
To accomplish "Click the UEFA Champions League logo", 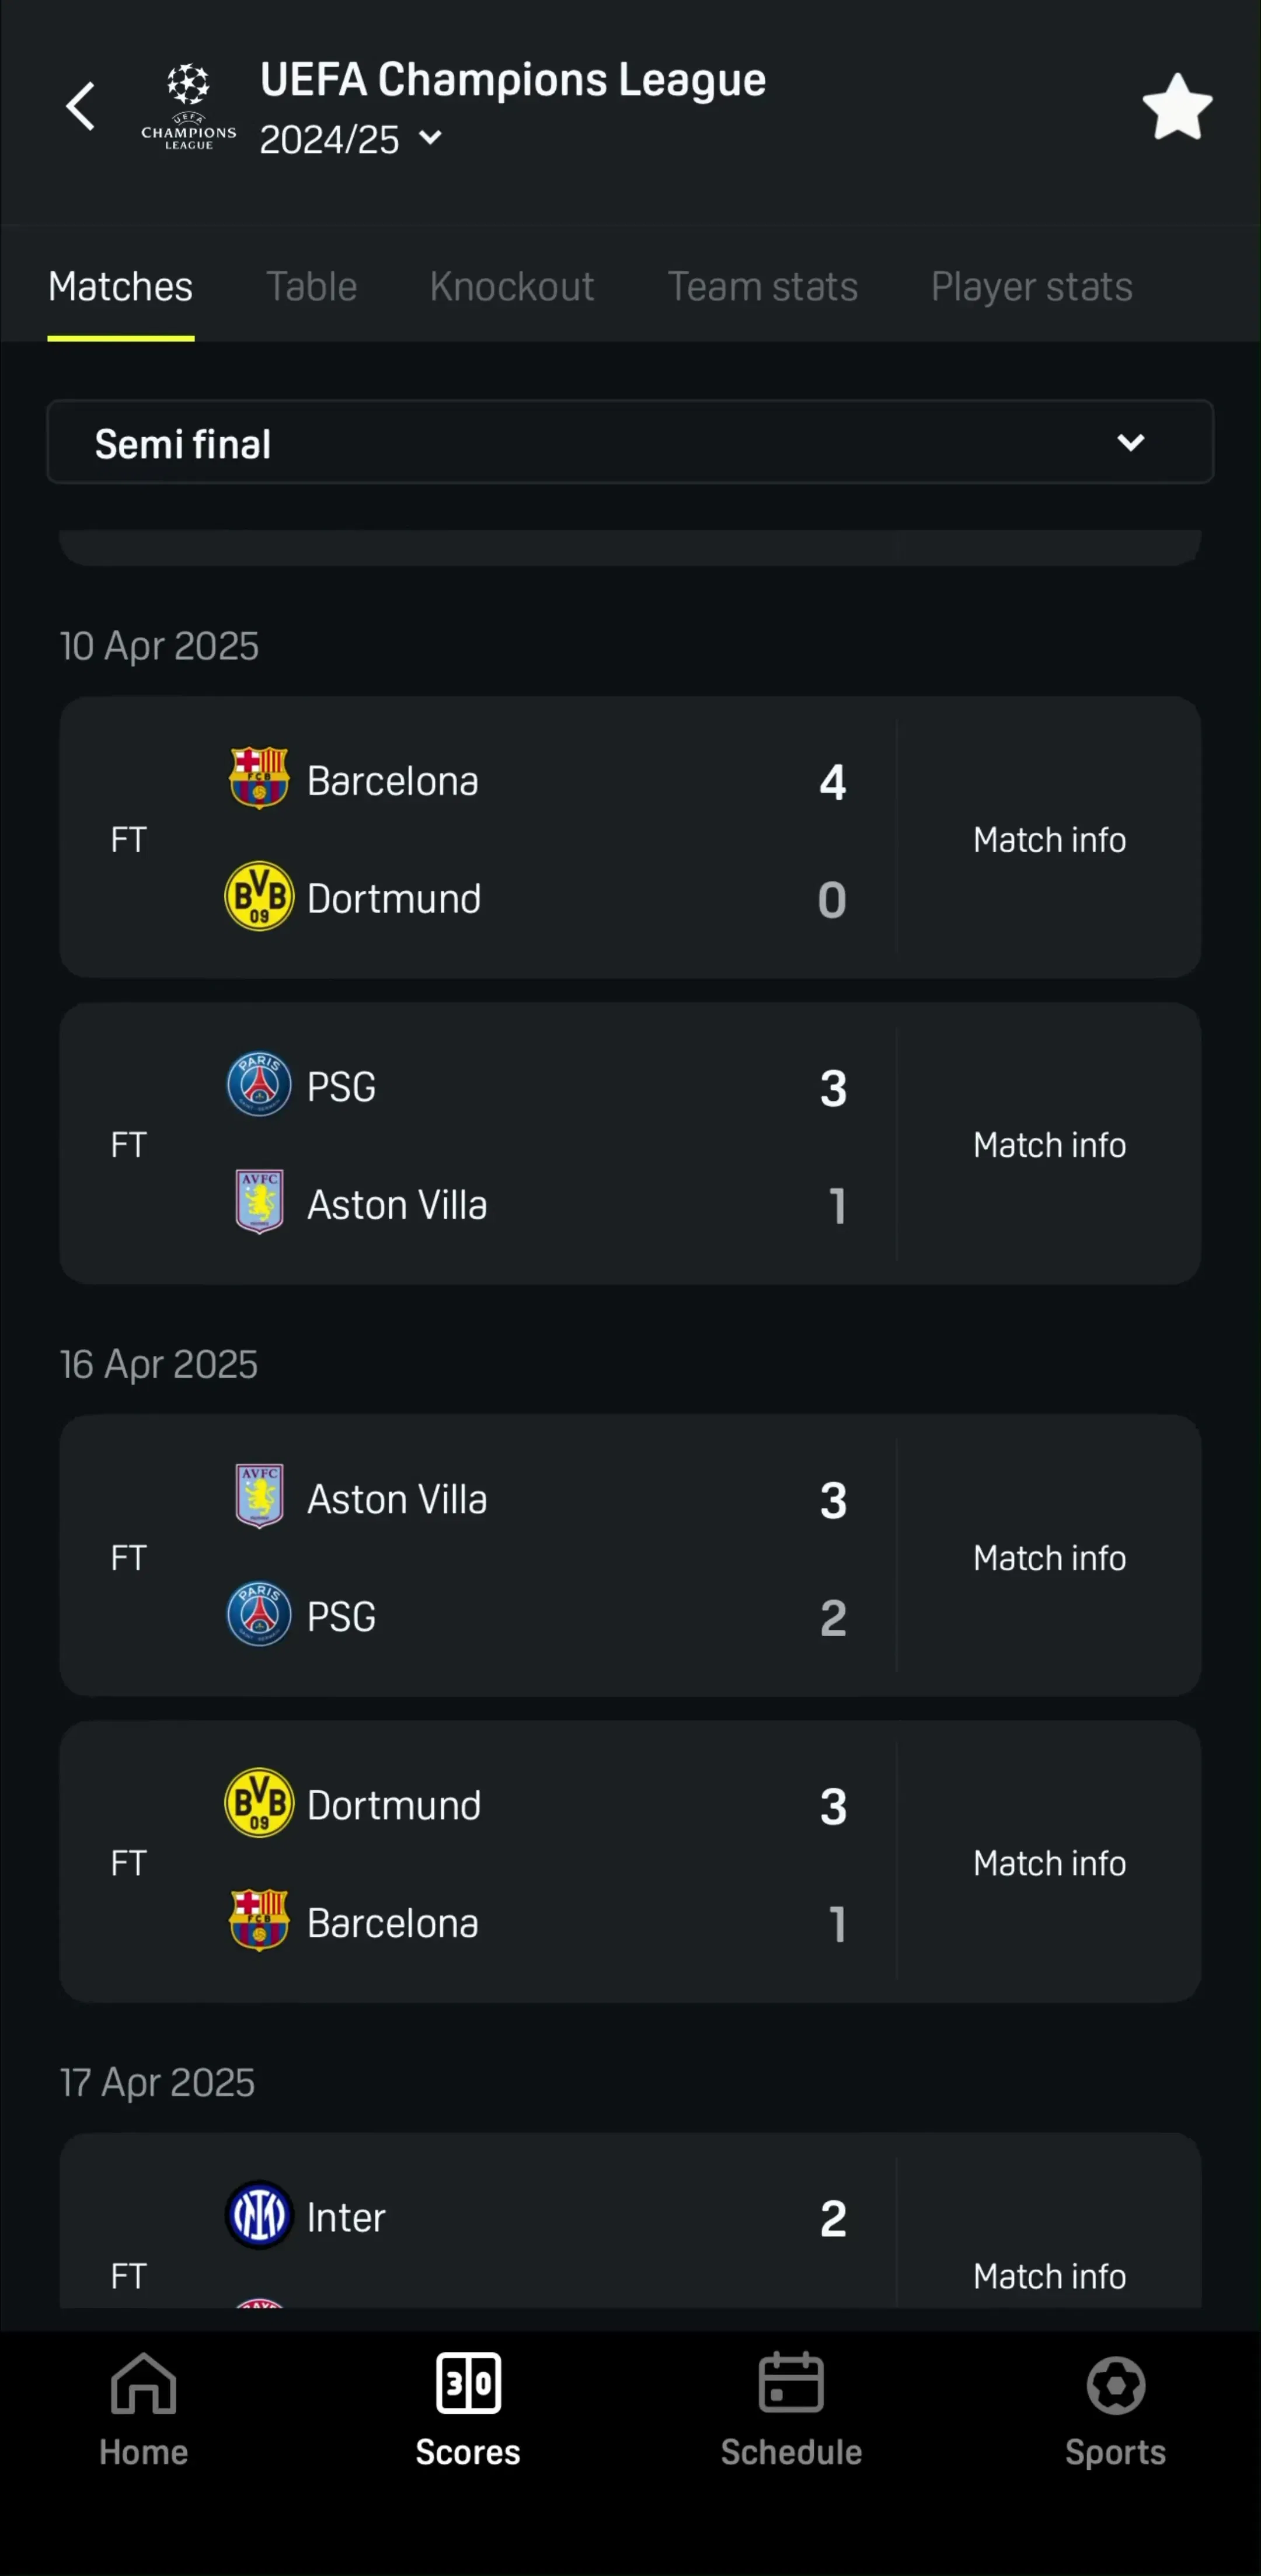I will pyautogui.click(x=188, y=107).
